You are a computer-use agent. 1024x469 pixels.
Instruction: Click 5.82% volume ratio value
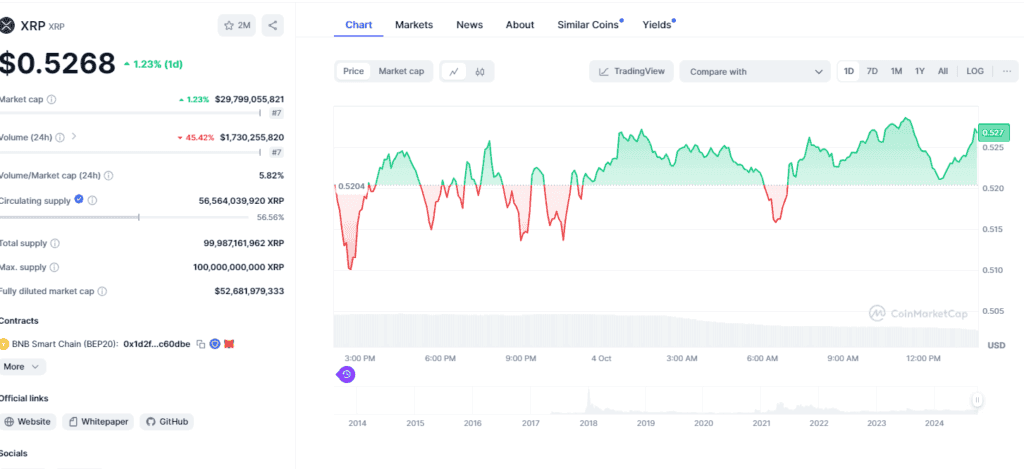272,176
